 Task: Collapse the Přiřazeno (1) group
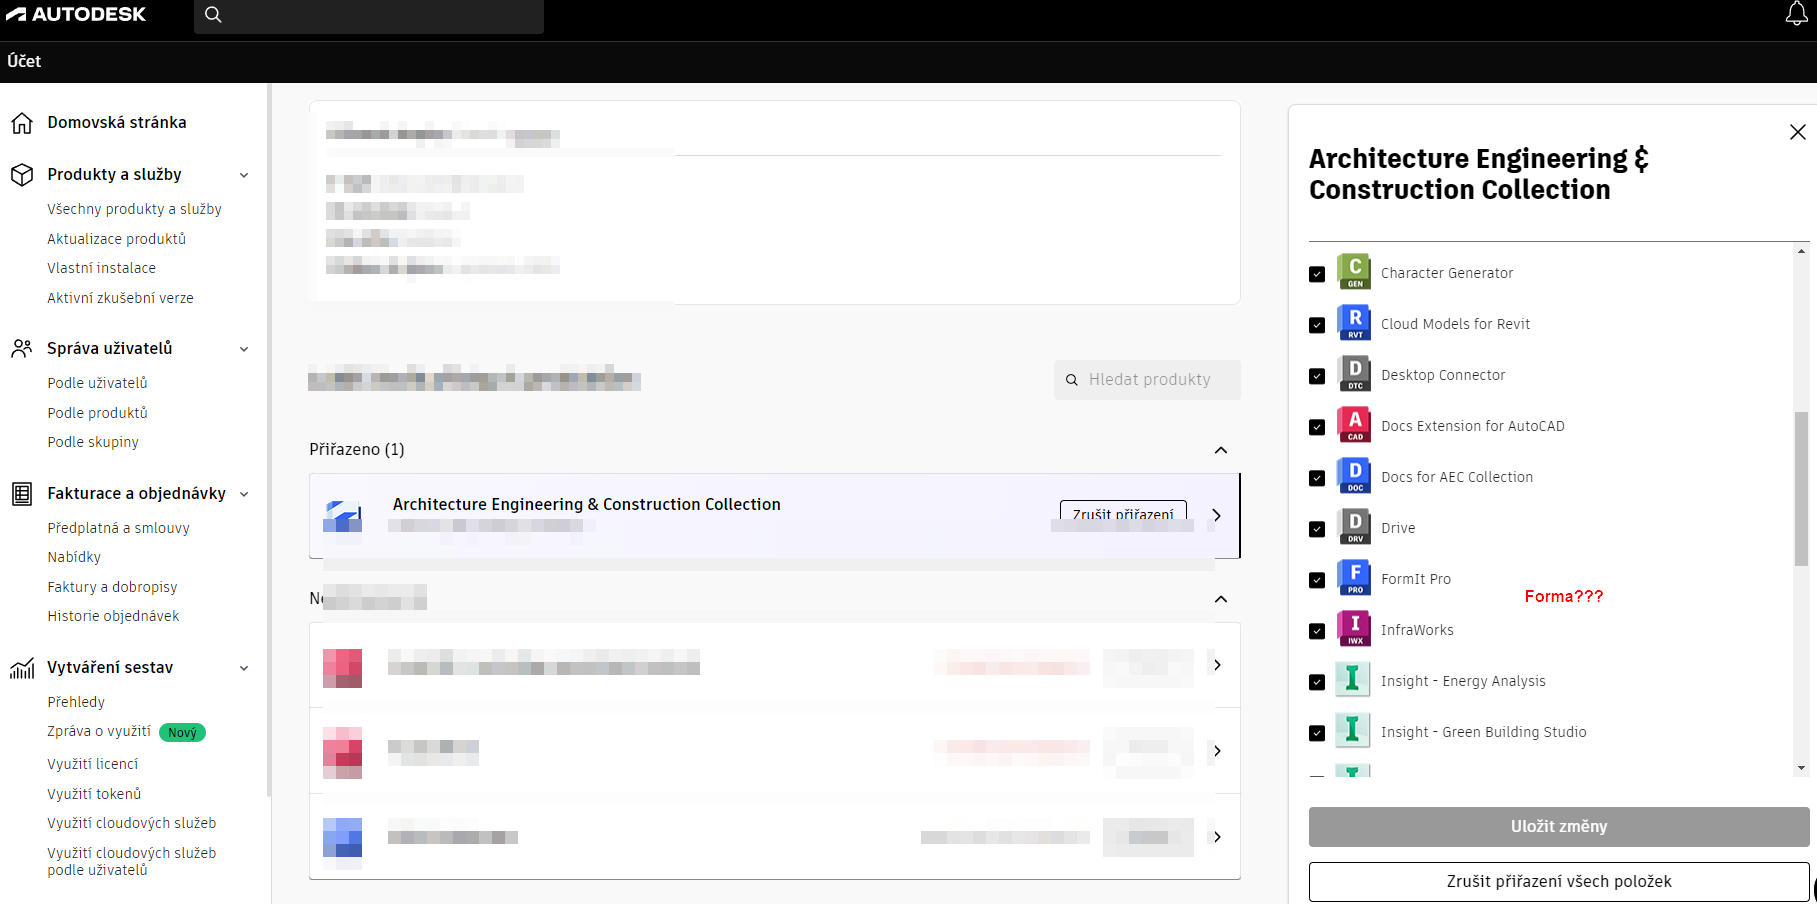(x=1221, y=450)
